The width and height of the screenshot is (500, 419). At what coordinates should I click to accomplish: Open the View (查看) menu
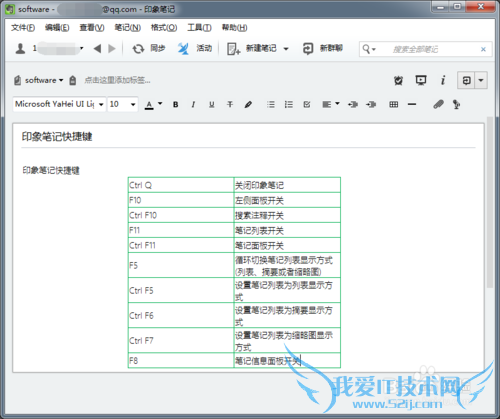(x=92, y=28)
